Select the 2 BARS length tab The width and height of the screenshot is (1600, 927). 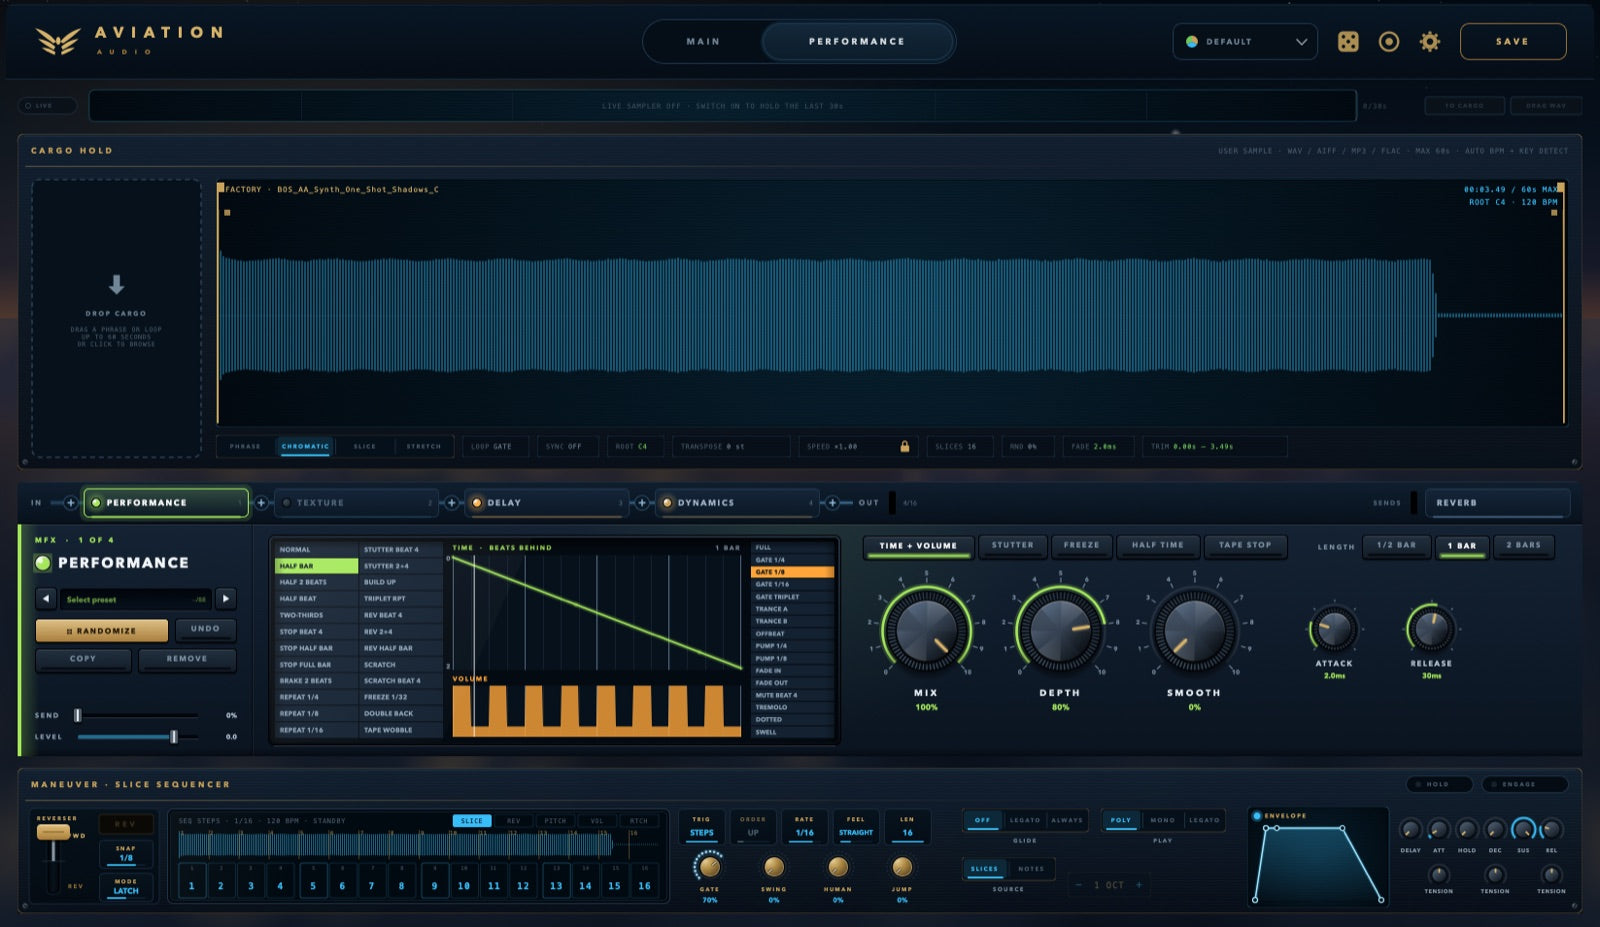[x=1524, y=545]
